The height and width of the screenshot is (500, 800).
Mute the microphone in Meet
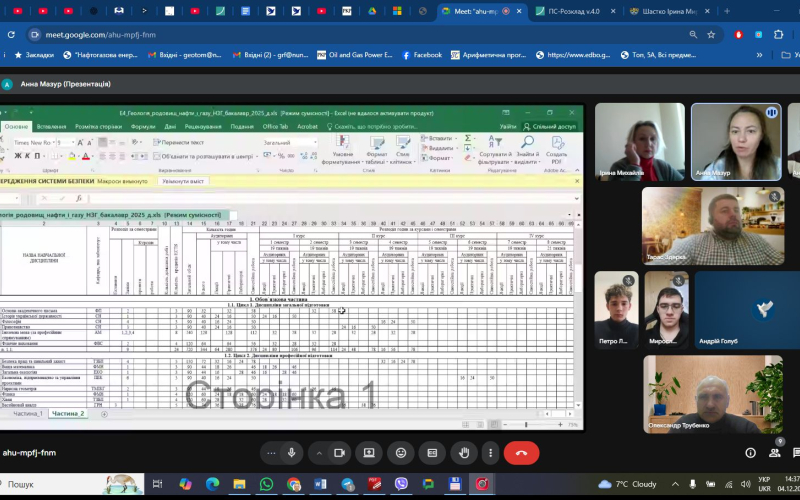pos(292,453)
